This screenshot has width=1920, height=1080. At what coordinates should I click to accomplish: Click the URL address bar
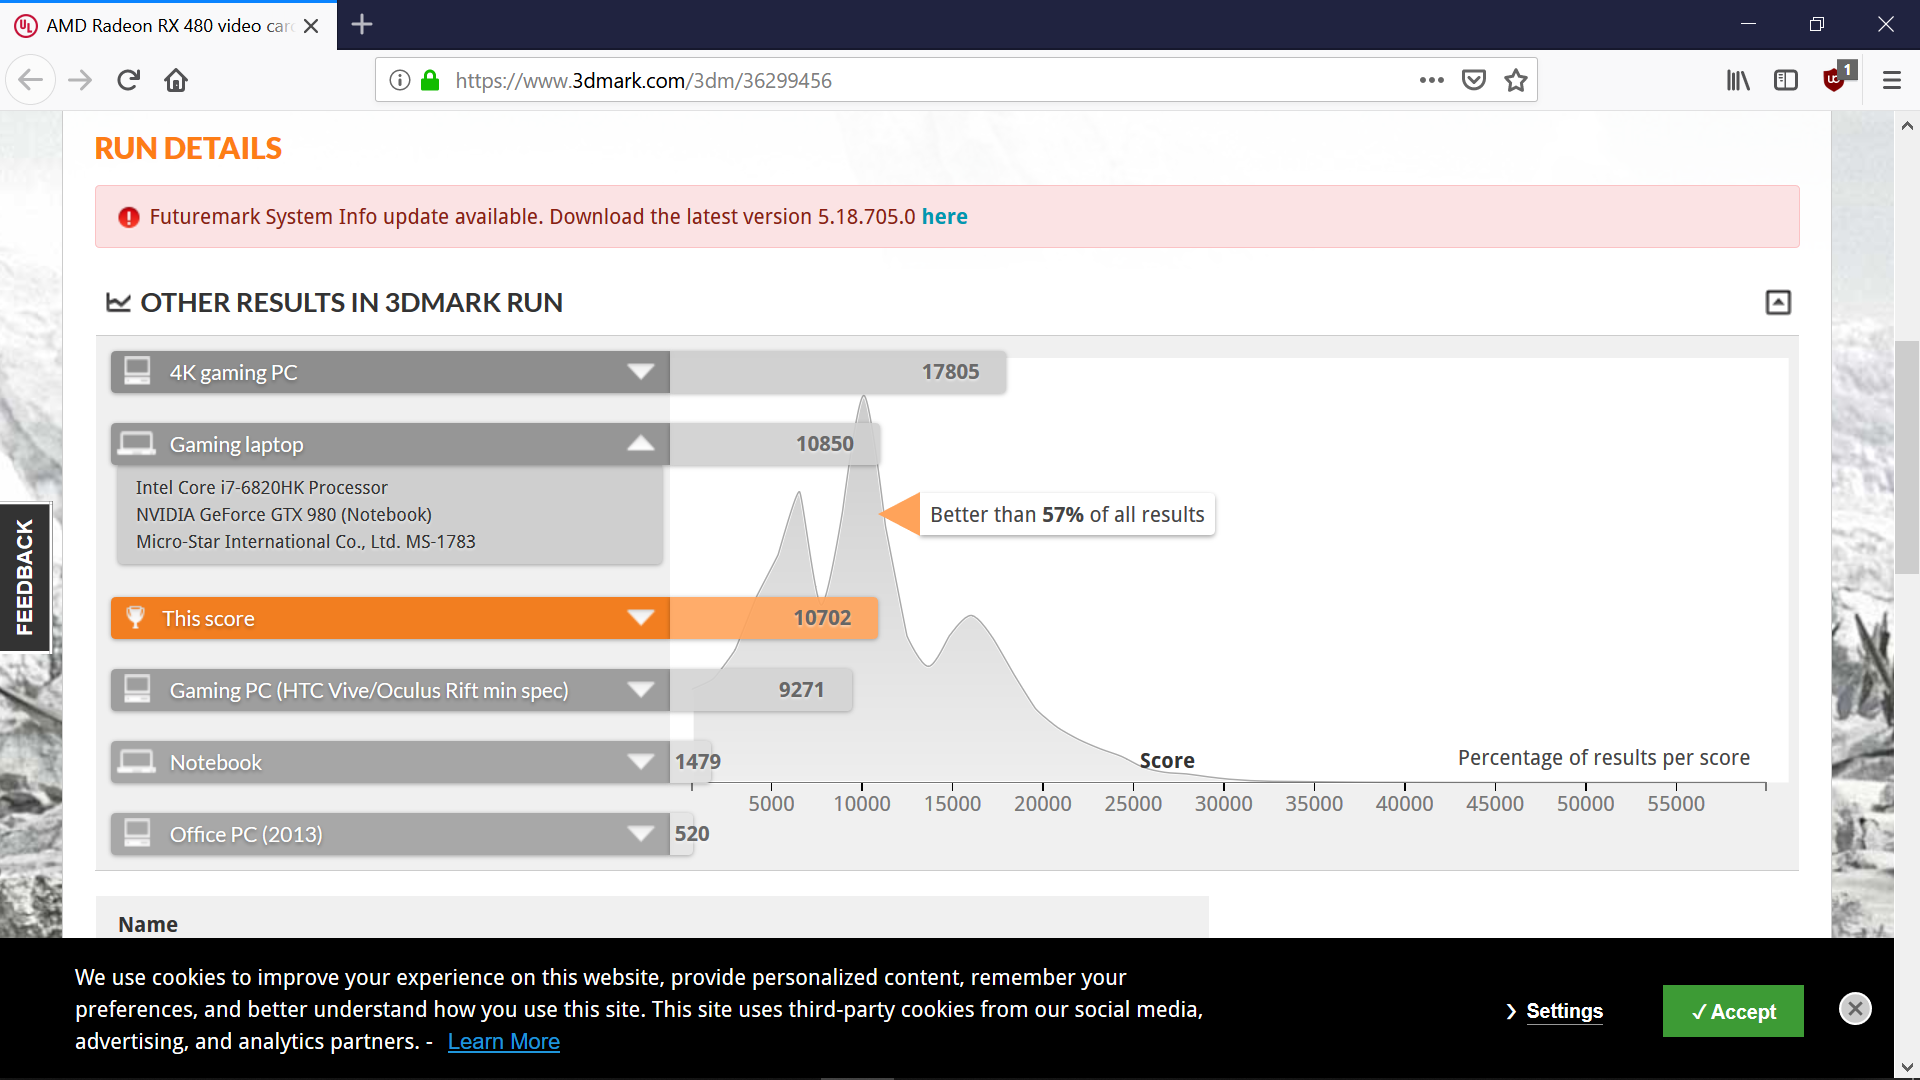(900, 80)
